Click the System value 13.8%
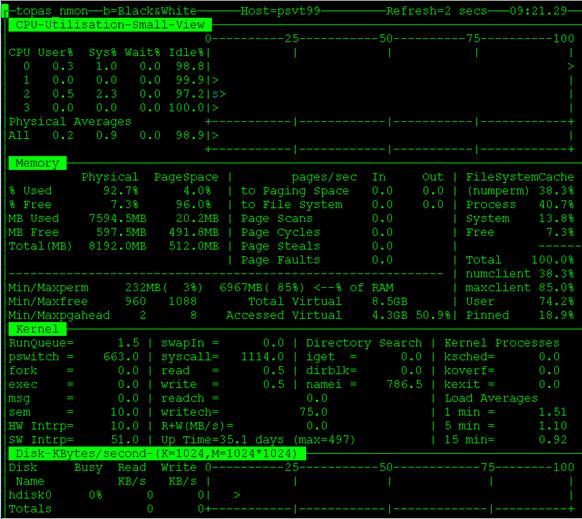This screenshot has width=582, height=519. tap(556, 218)
